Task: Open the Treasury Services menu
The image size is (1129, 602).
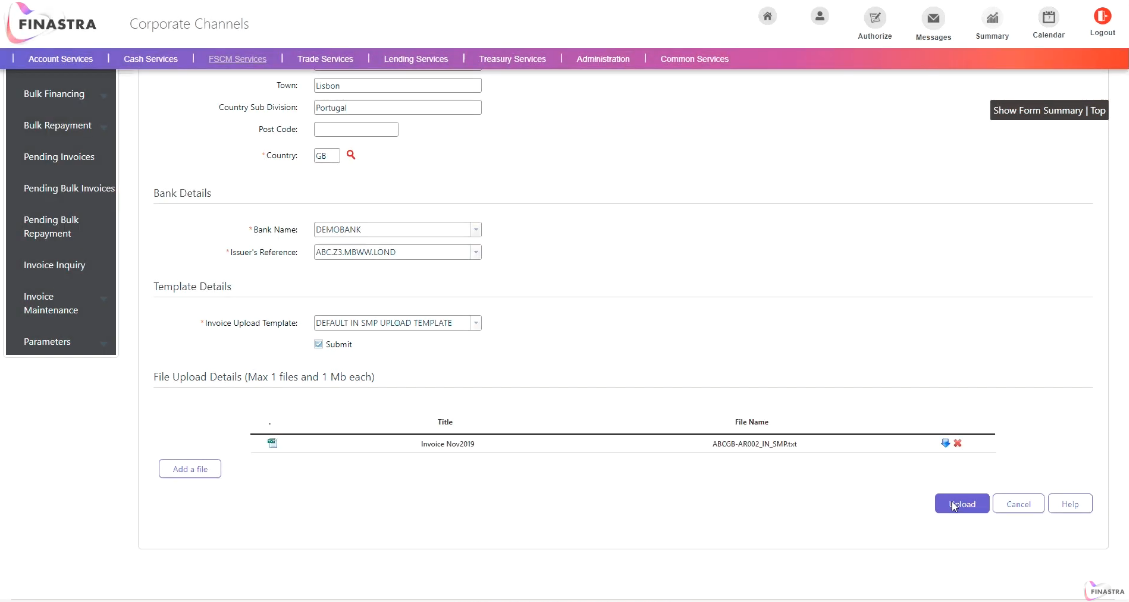Action: click(513, 59)
